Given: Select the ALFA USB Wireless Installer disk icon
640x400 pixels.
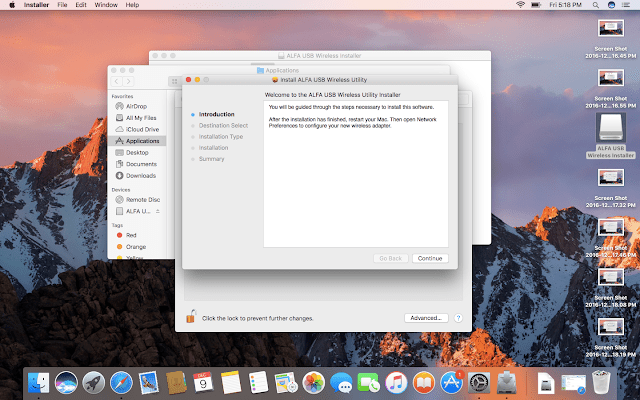Looking at the screenshot, I should (610, 128).
